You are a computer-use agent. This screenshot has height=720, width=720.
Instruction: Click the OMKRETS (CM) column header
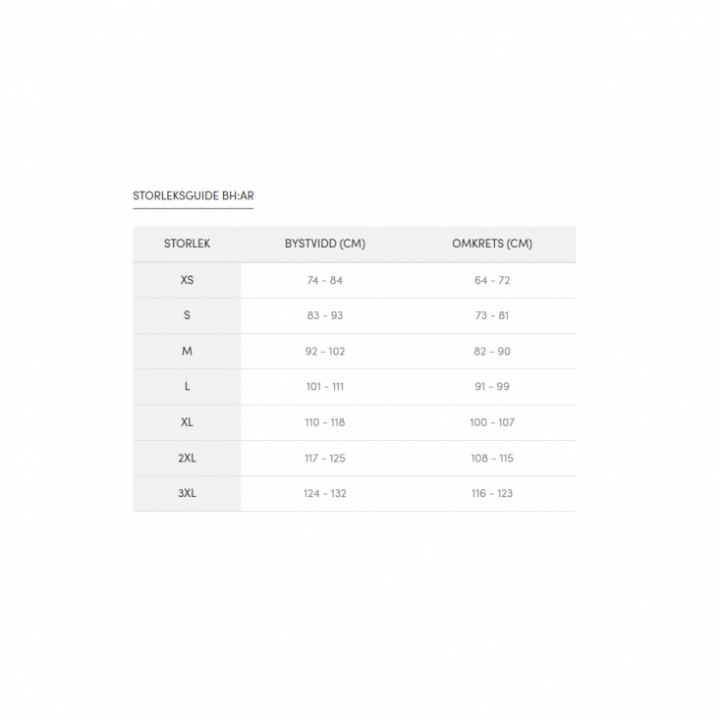point(492,244)
